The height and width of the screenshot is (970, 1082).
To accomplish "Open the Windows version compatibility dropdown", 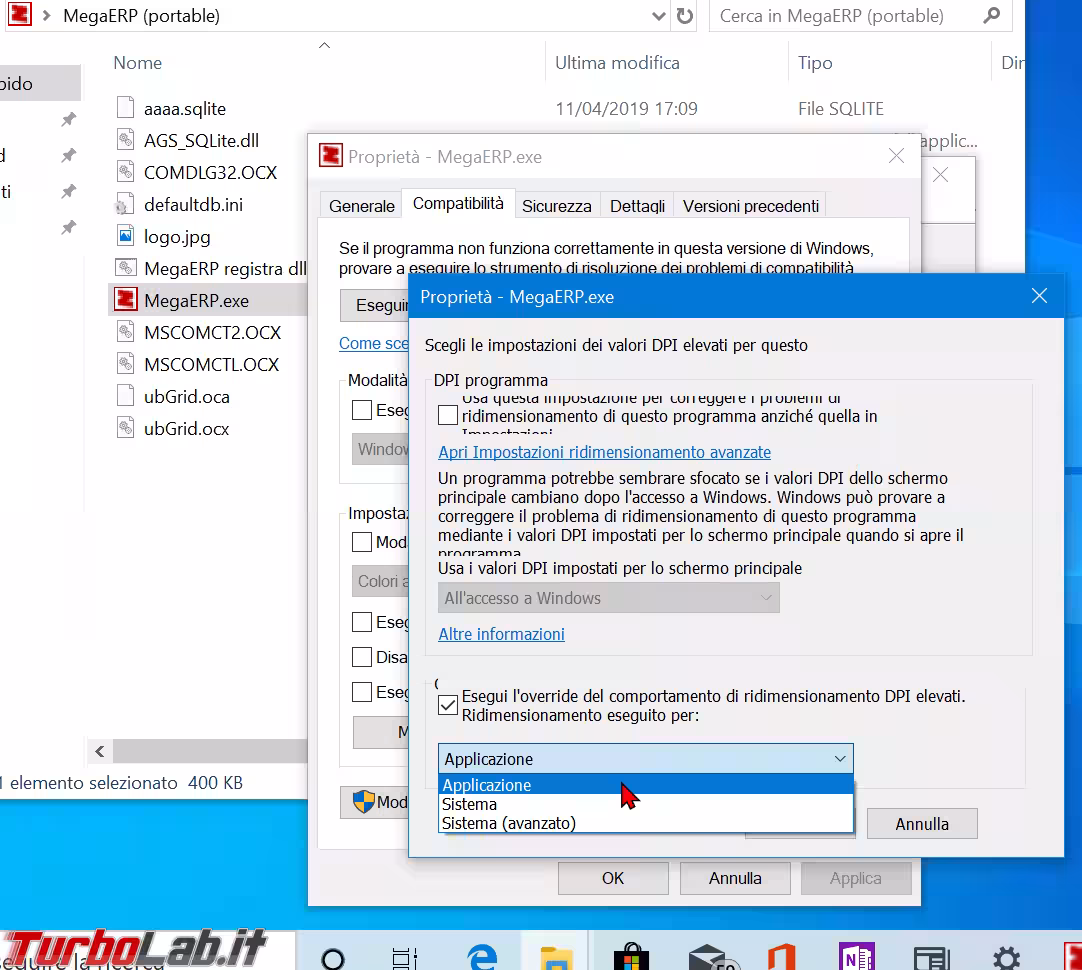I will coord(380,449).
